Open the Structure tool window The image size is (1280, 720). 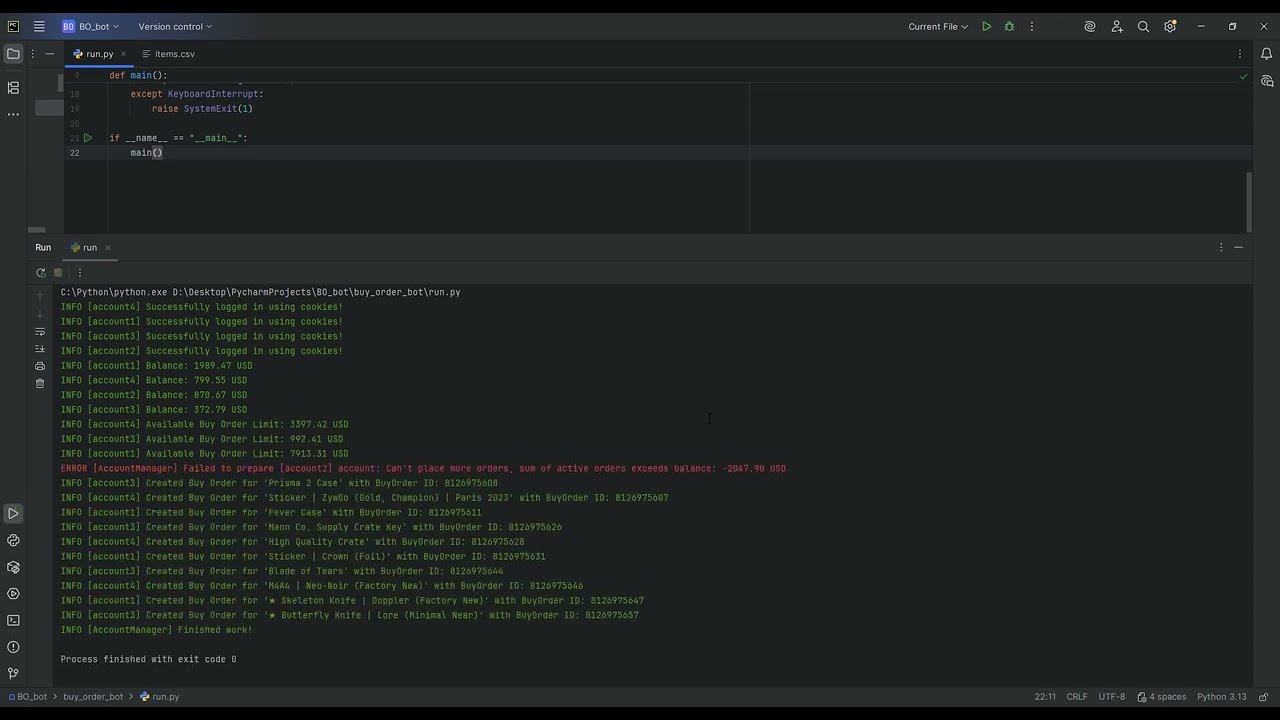tap(13, 87)
